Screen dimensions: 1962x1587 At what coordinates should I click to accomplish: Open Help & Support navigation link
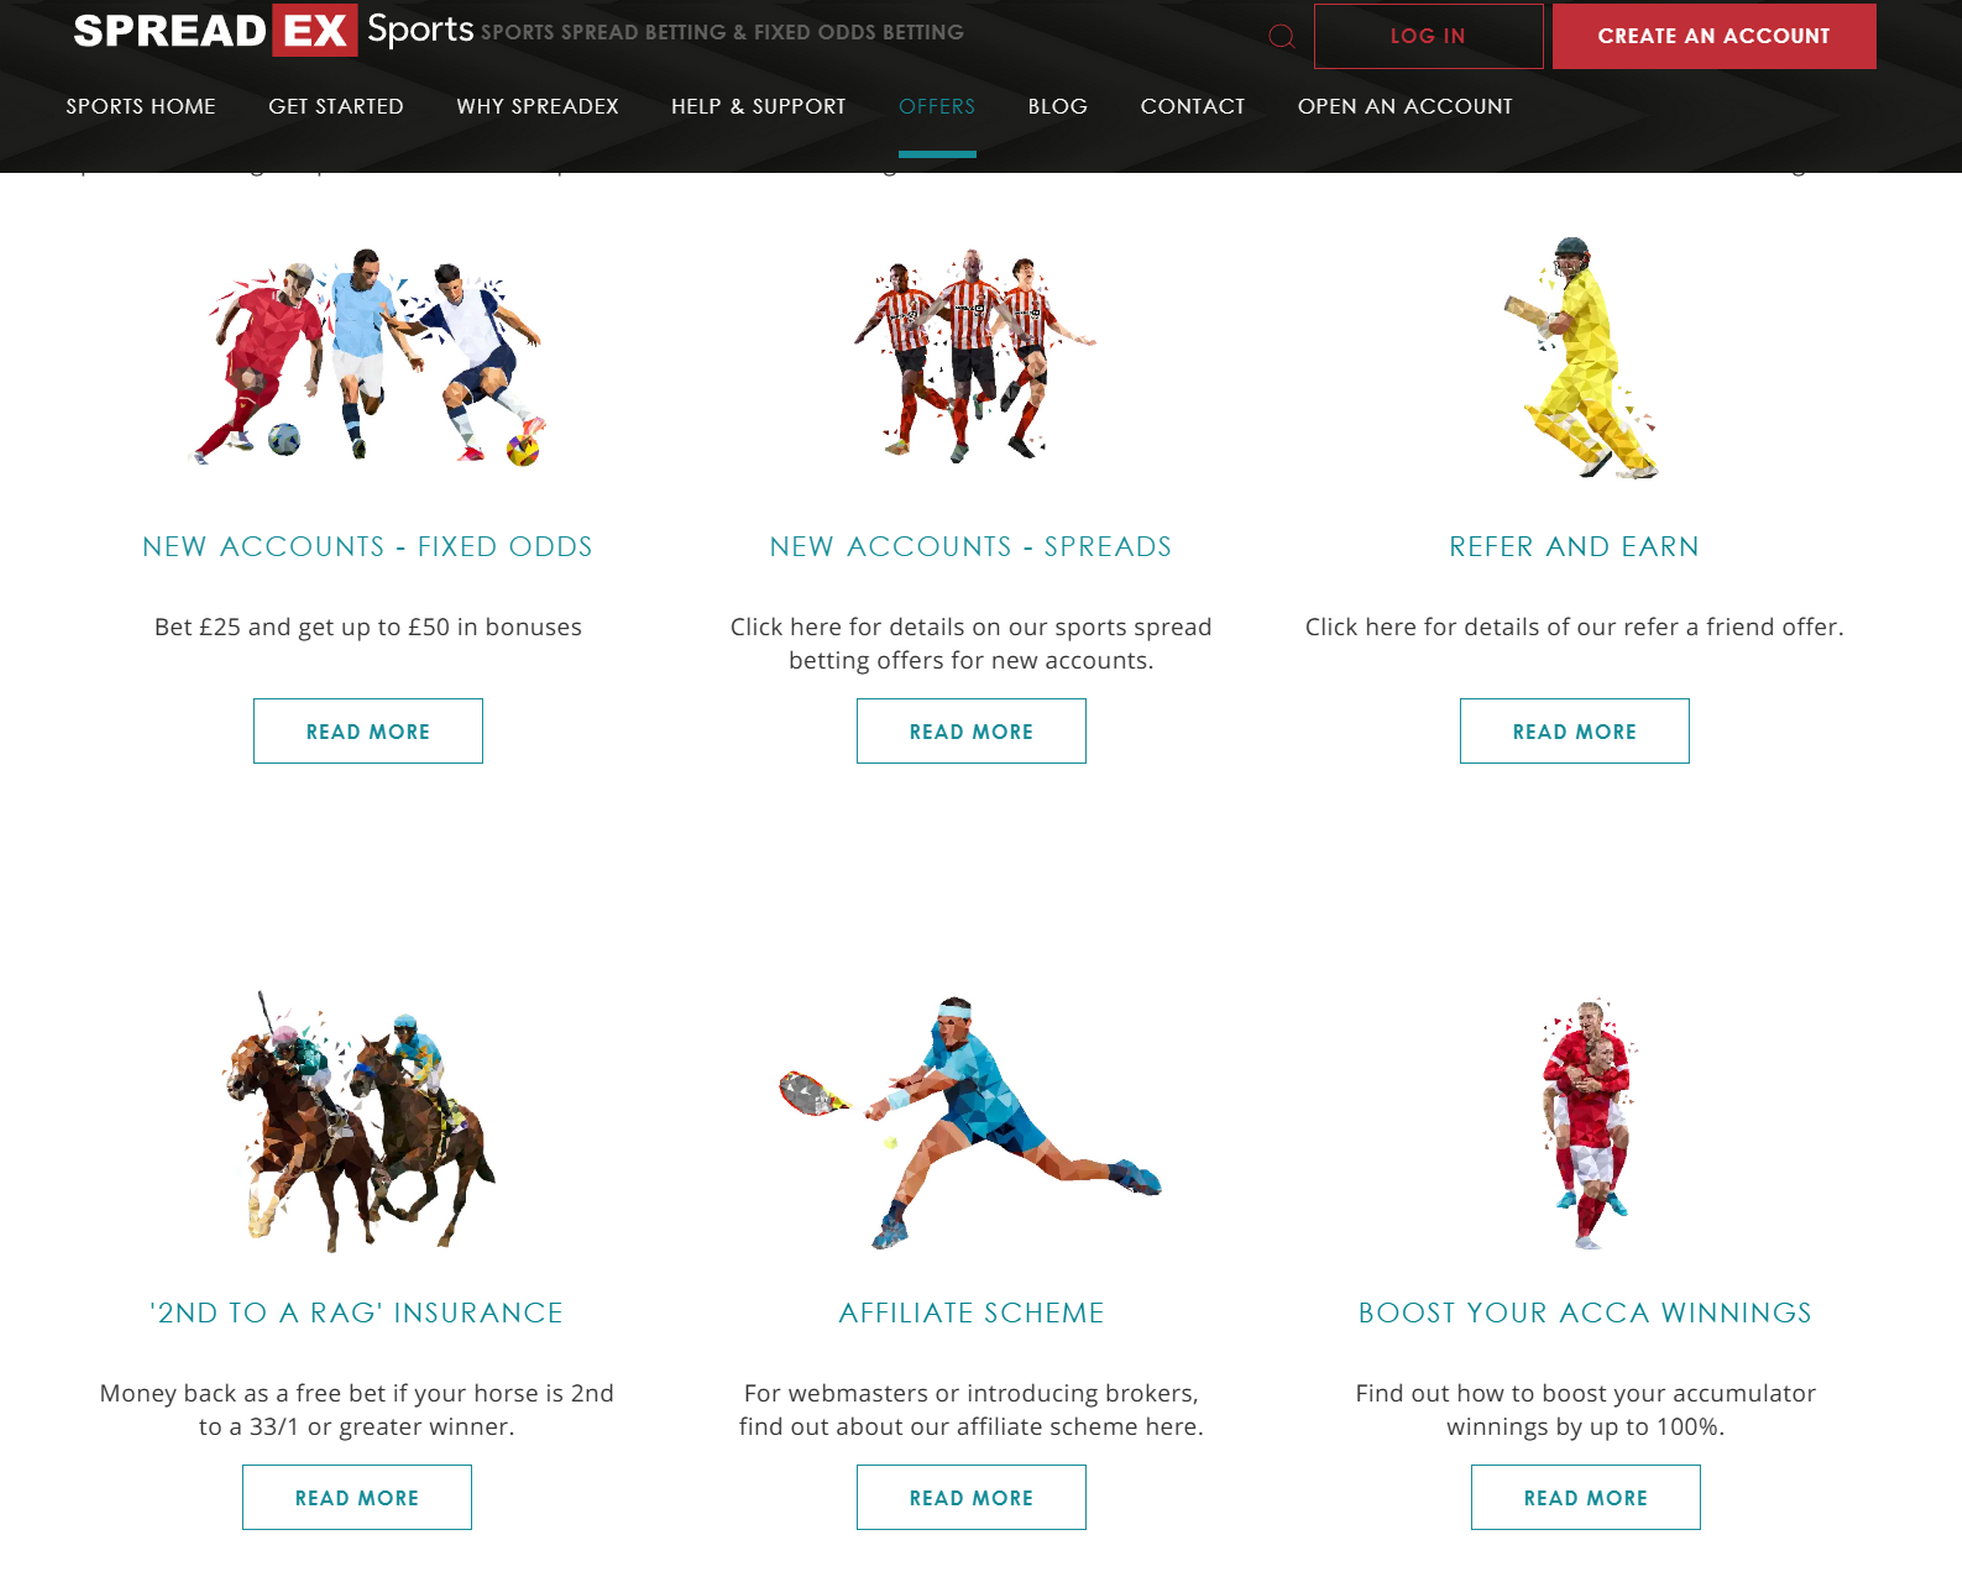click(x=758, y=106)
